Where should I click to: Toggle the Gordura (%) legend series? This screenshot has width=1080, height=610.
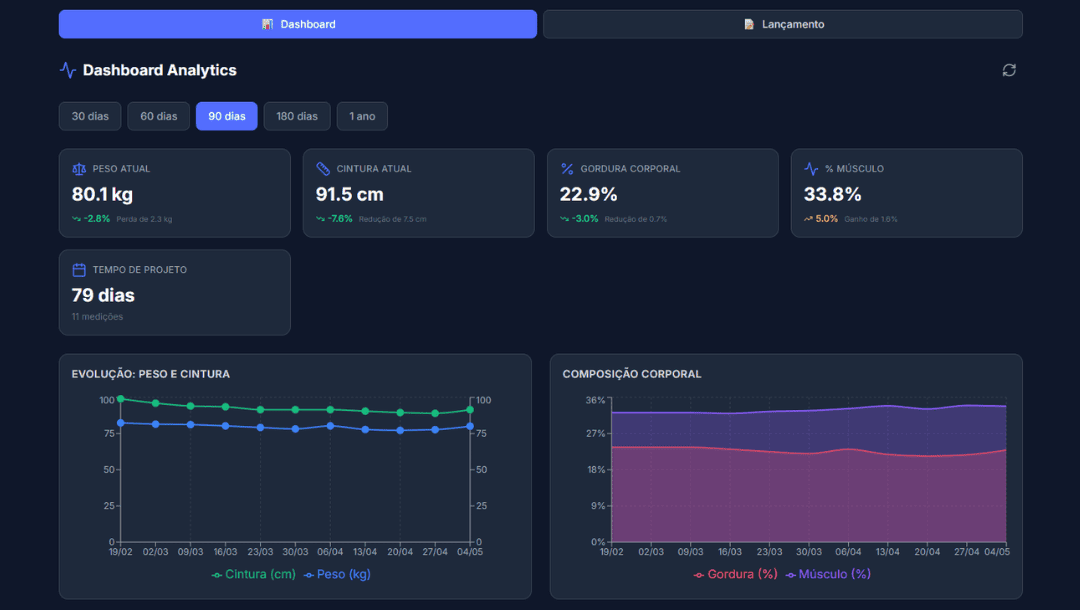point(736,574)
